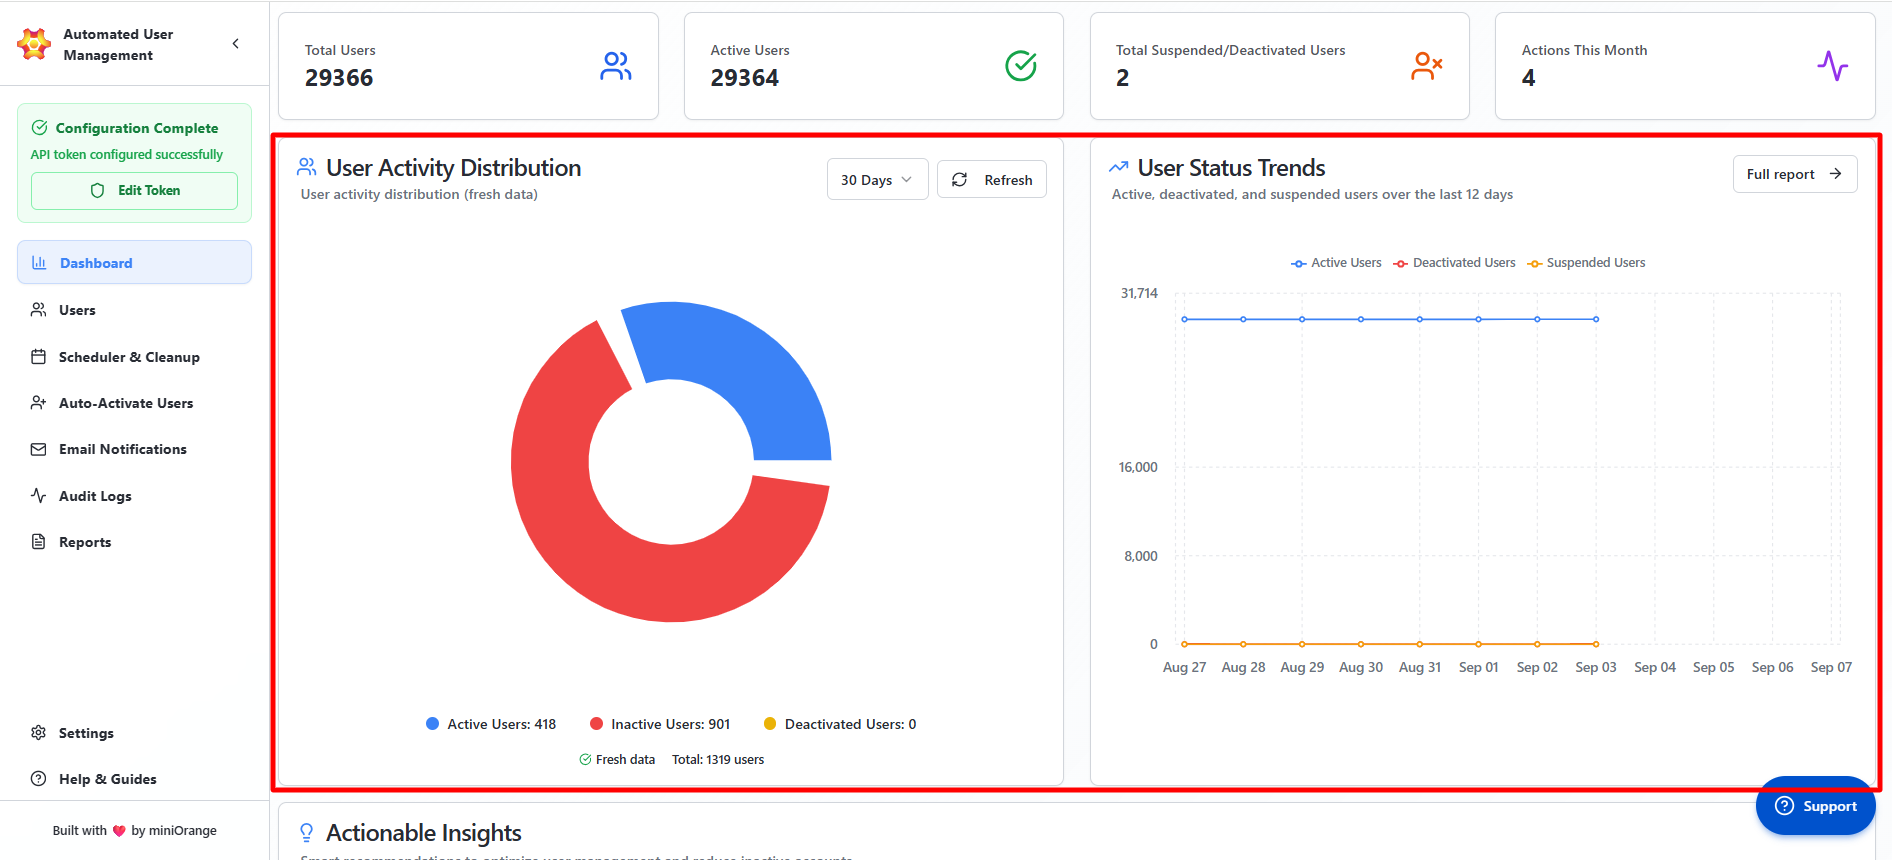This screenshot has width=1892, height=860.
Task: Click the envelope icon for Email Notifications
Action: click(x=39, y=449)
